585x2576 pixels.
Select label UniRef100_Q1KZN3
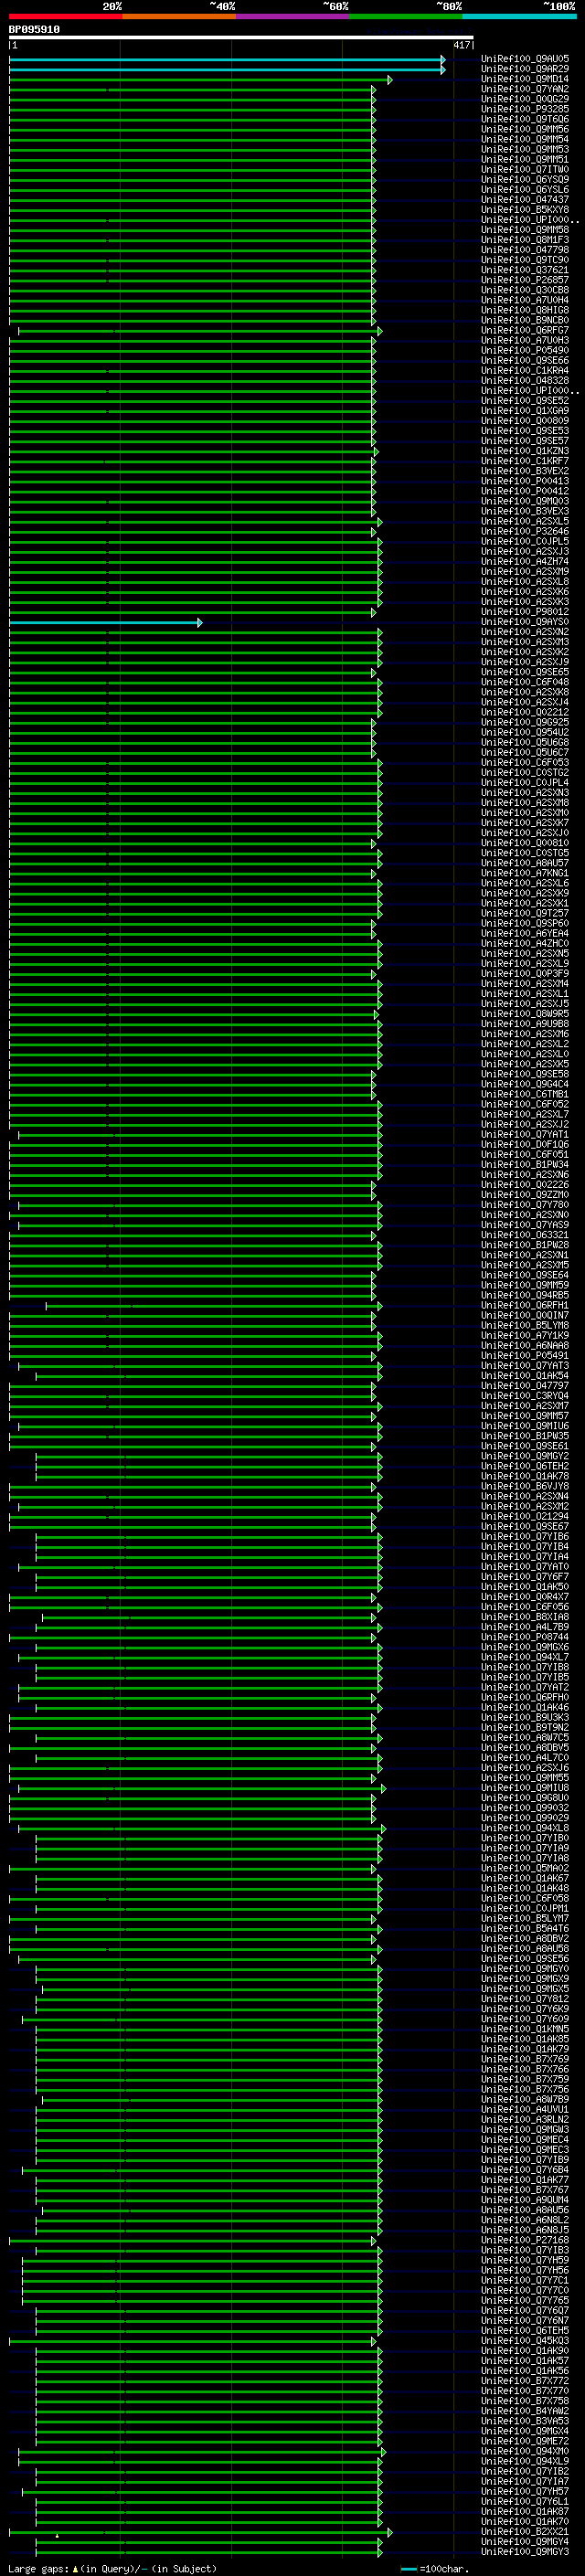tap(525, 451)
